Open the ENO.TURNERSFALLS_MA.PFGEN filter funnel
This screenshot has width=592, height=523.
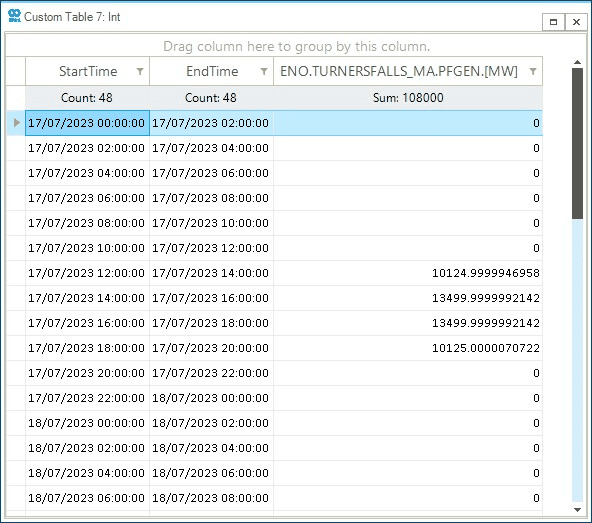[x=533, y=71]
